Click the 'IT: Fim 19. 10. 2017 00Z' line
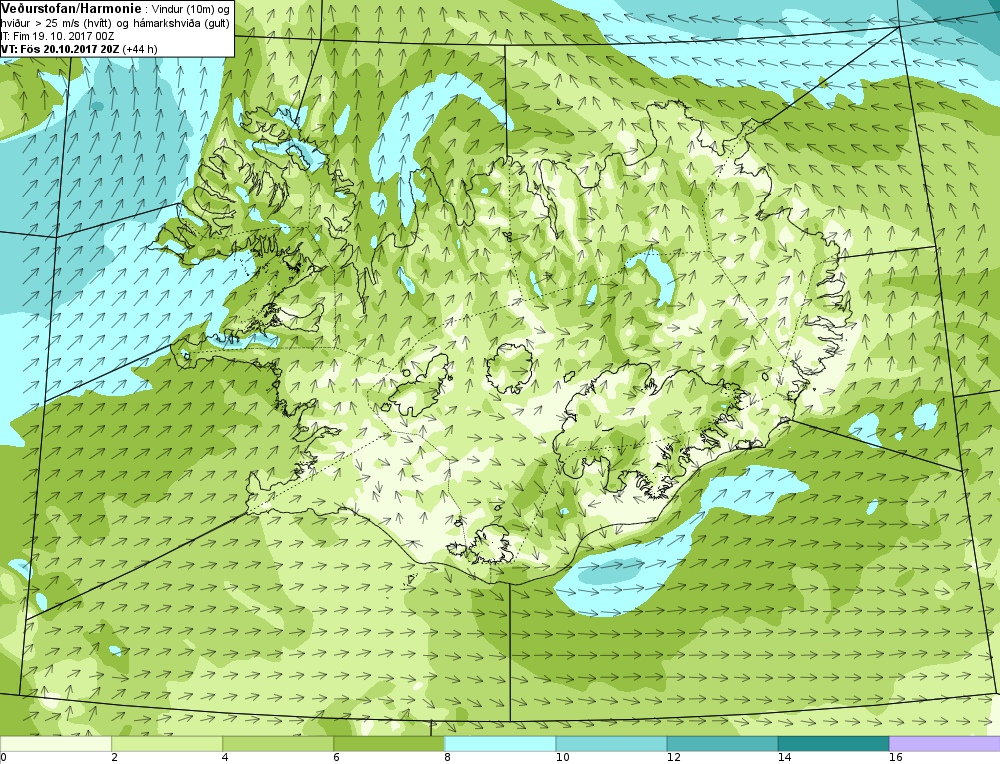This screenshot has width=1000, height=764. [57, 36]
